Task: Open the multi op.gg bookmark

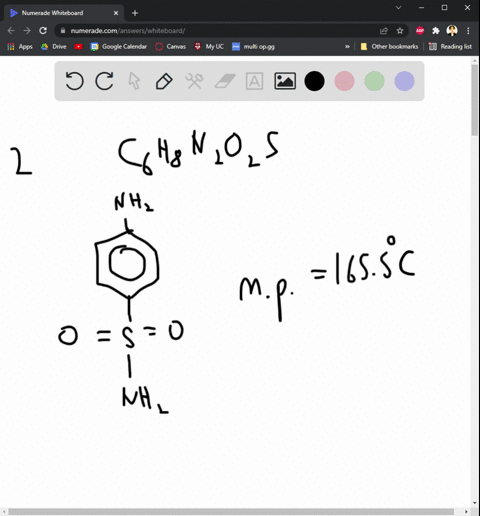Action: (253, 47)
